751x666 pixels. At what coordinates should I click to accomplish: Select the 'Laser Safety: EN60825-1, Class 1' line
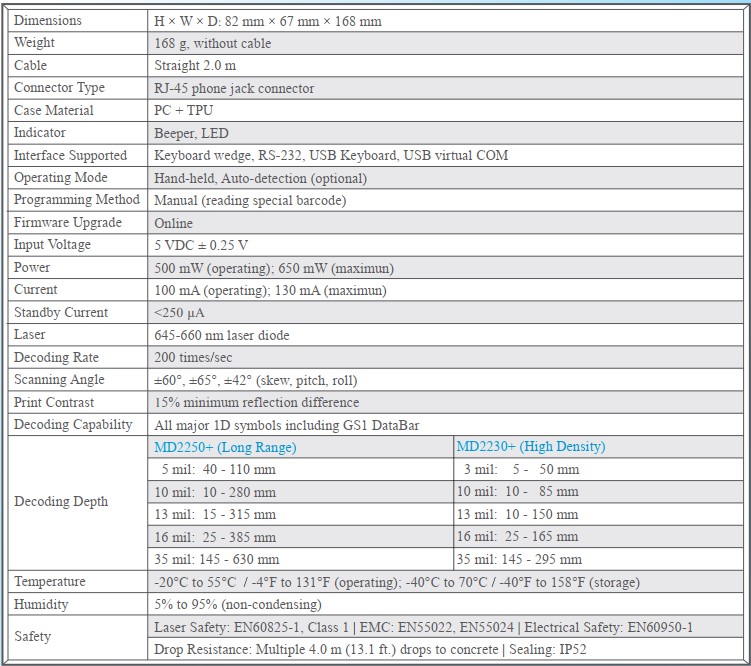tap(423, 627)
